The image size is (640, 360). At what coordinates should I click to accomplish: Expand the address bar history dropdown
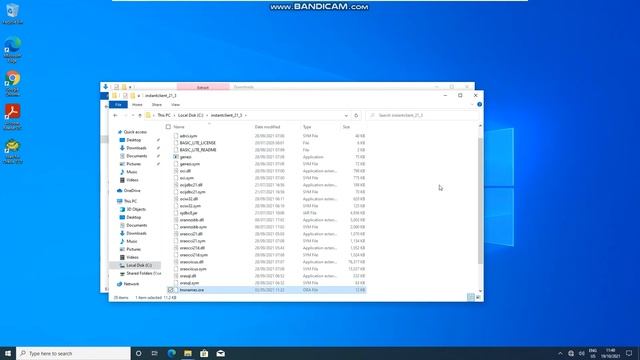tap(346, 116)
